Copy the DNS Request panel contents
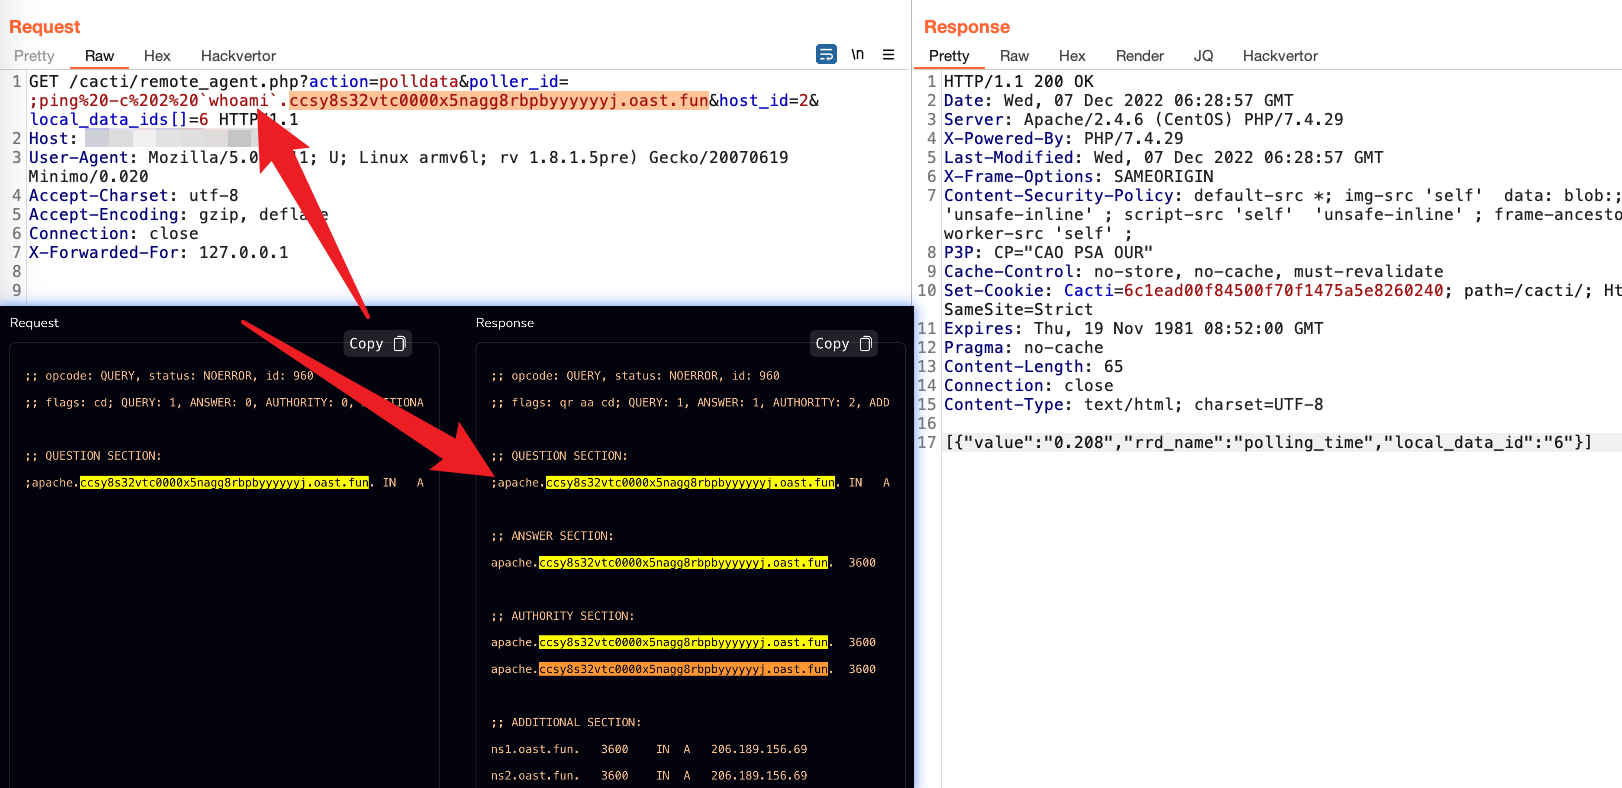 [x=377, y=343]
